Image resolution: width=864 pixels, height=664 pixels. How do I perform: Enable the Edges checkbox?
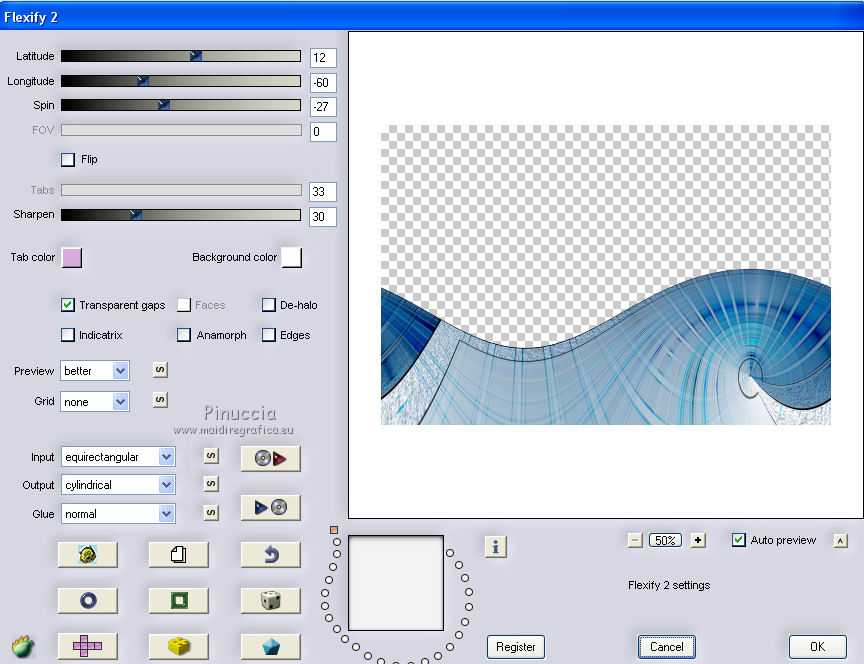point(269,335)
